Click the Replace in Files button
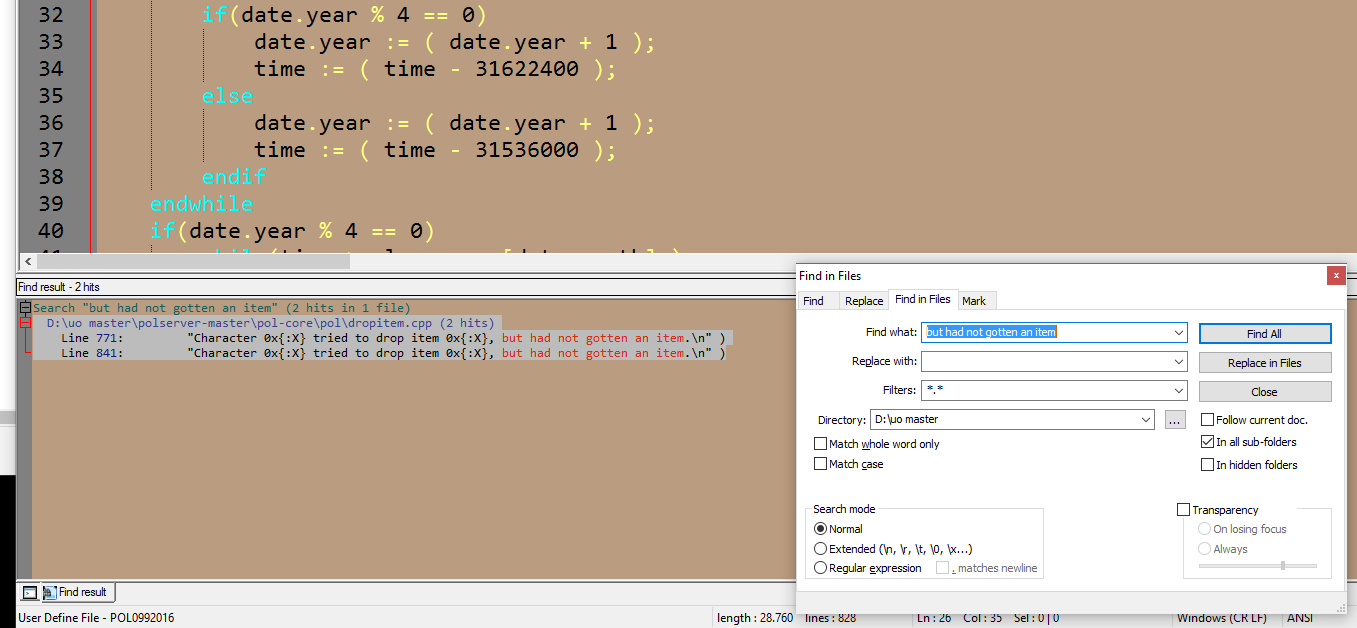The height and width of the screenshot is (628, 1357). point(1264,363)
